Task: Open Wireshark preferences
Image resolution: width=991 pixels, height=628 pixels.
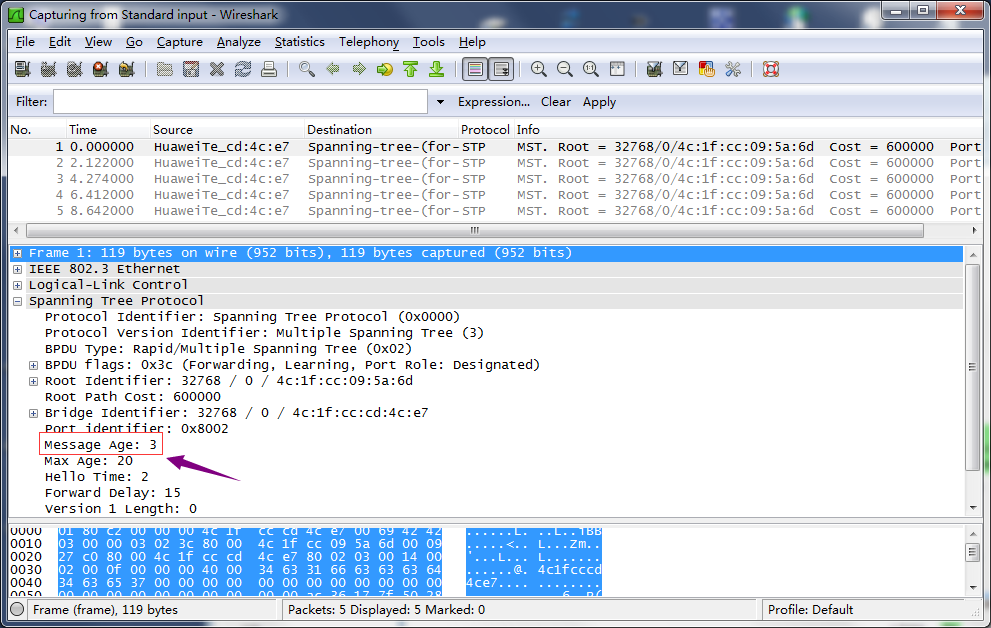Action: point(733,69)
